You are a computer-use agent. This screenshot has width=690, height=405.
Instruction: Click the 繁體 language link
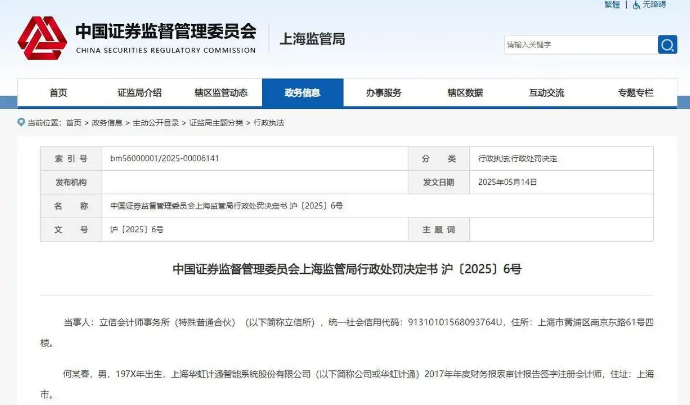(612, 5)
